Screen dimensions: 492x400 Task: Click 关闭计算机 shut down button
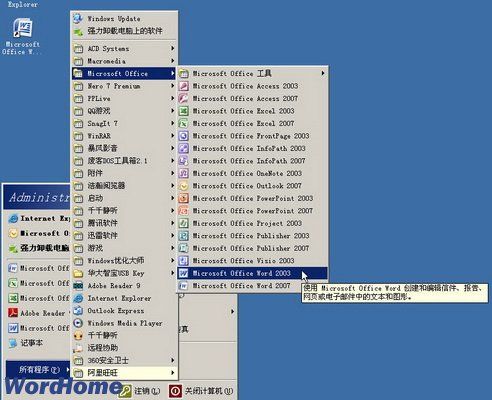point(201,391)
